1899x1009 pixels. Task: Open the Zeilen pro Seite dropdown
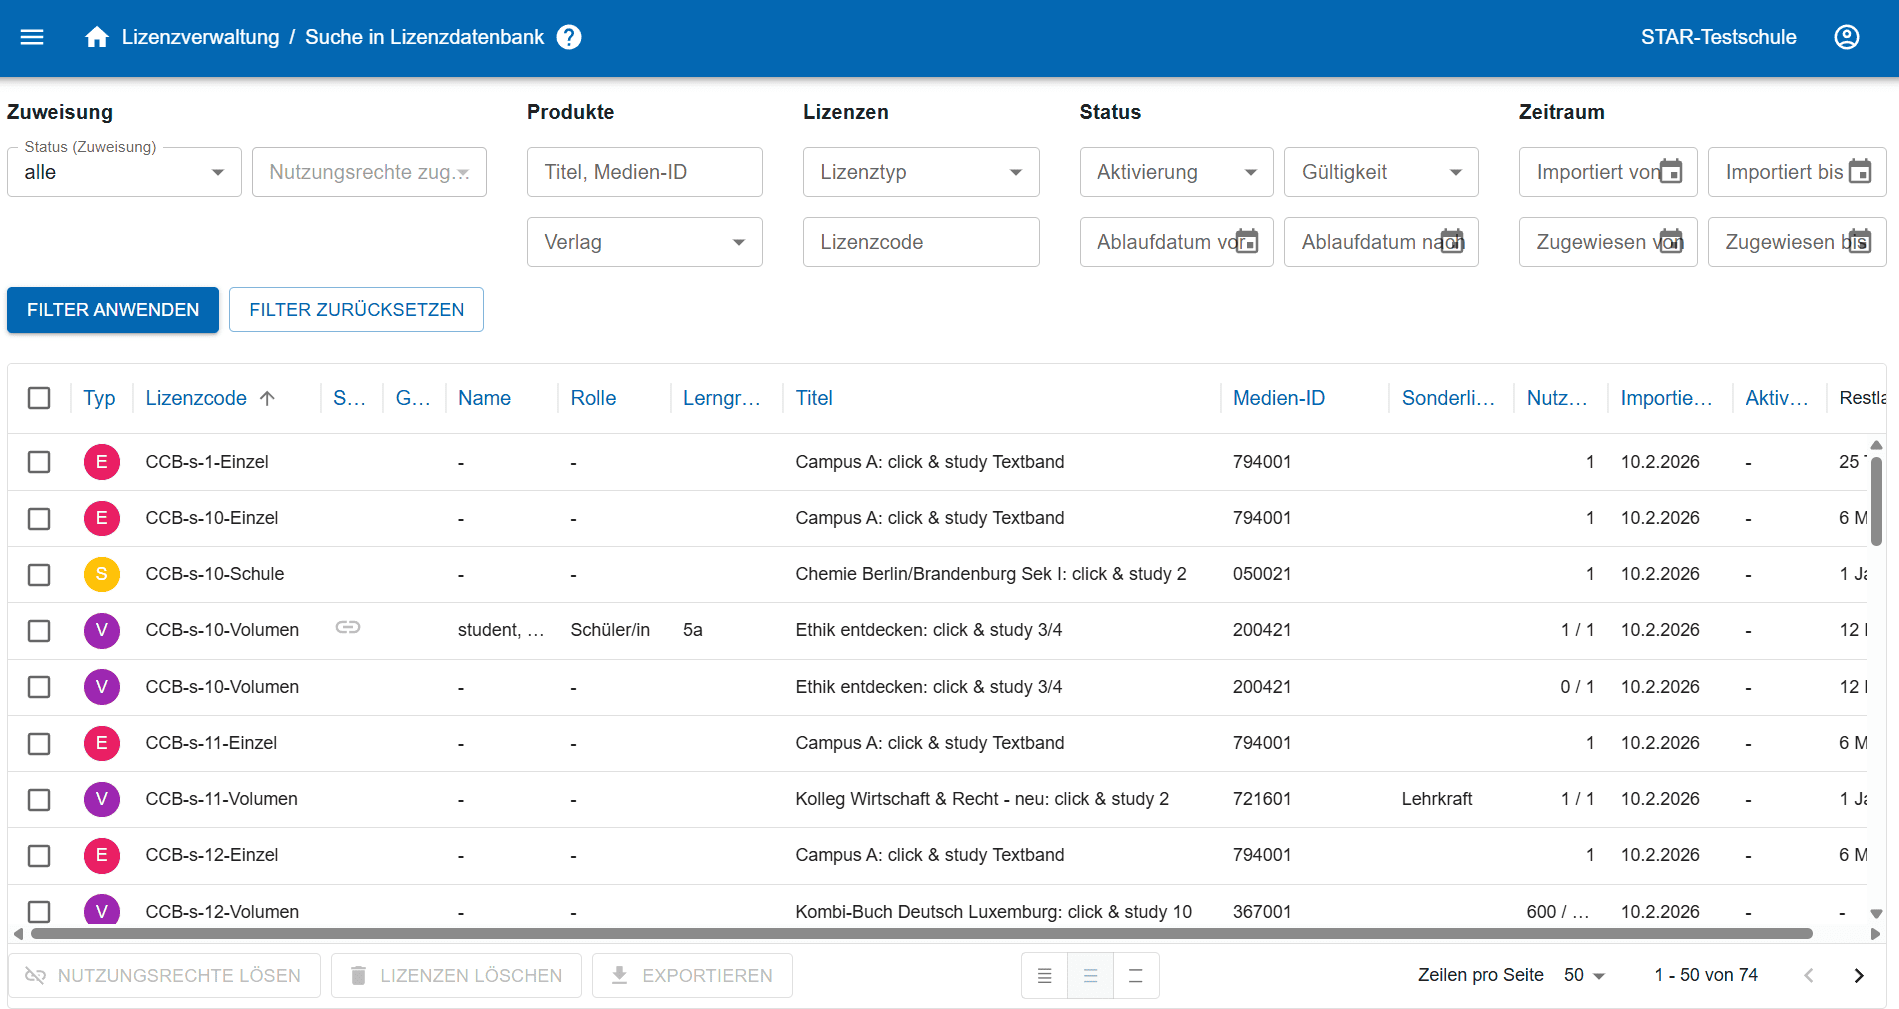coord(1585,975)
